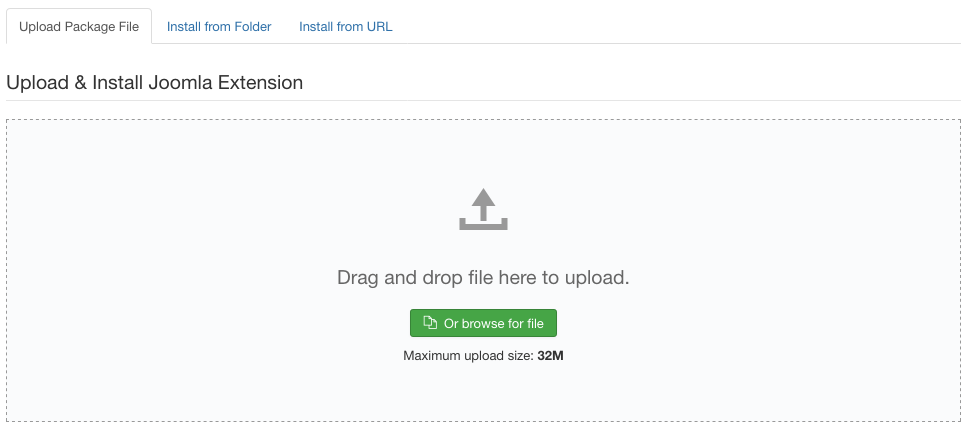Click the file icon on the browse button

coord(430,323)
